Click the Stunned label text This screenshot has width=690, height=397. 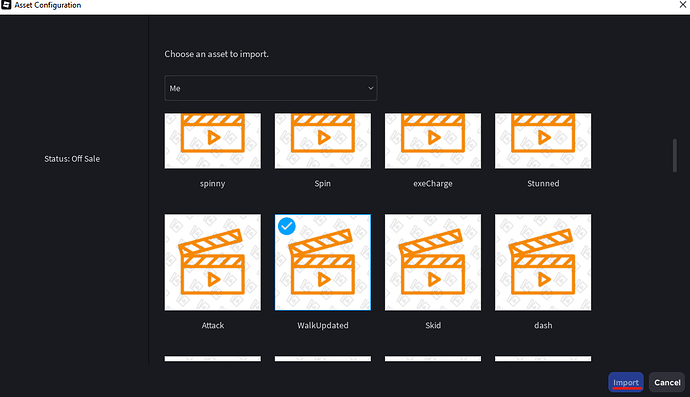click(543, 184)
